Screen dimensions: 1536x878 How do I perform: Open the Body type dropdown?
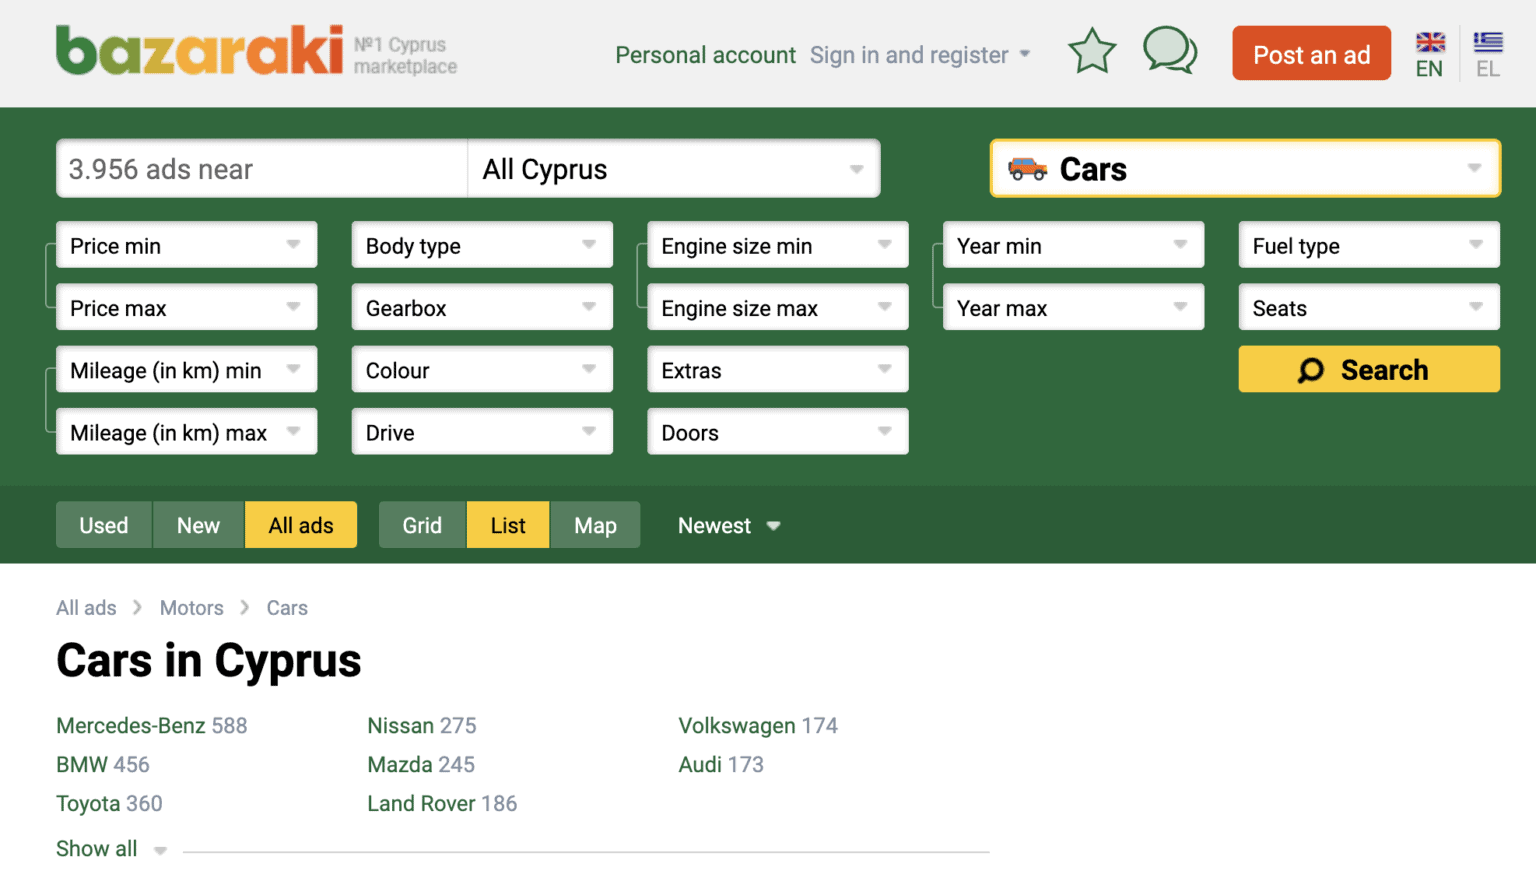click(481, 245)
